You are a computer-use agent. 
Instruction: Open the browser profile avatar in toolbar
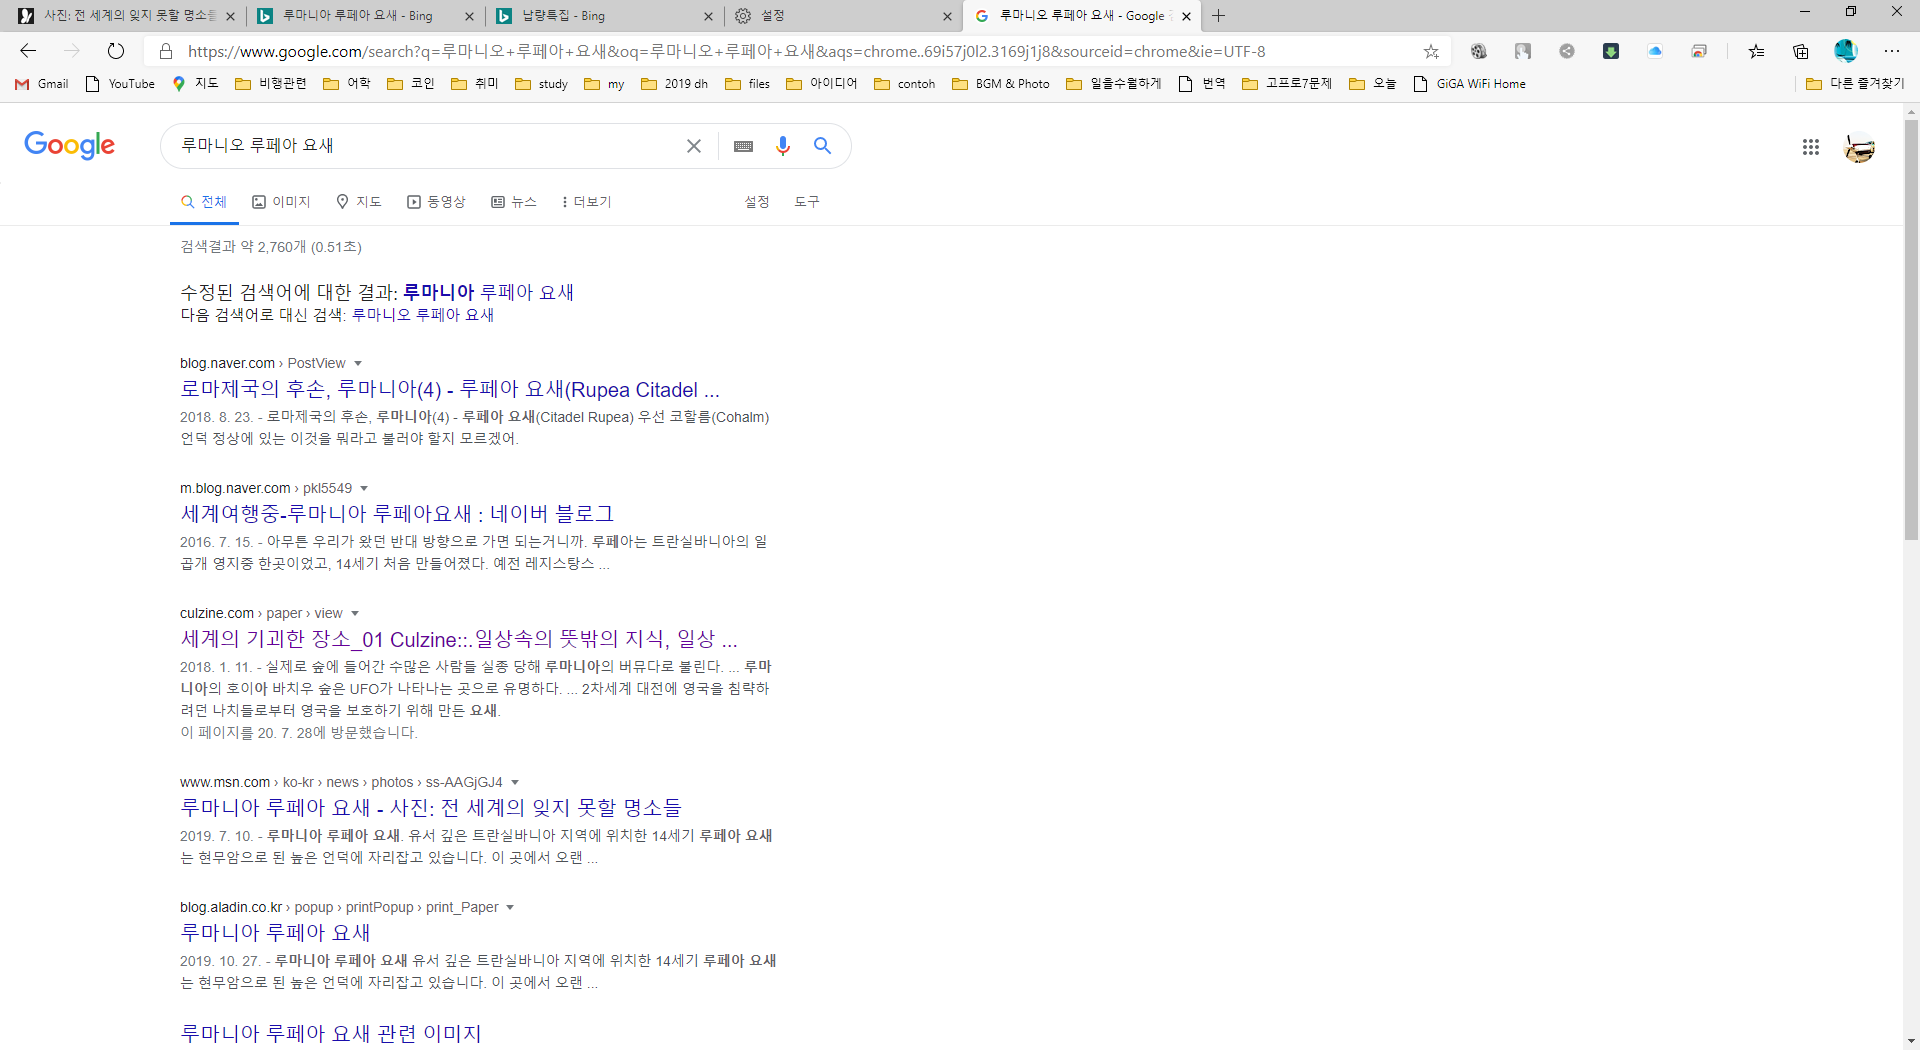(x=1846, y=51)
